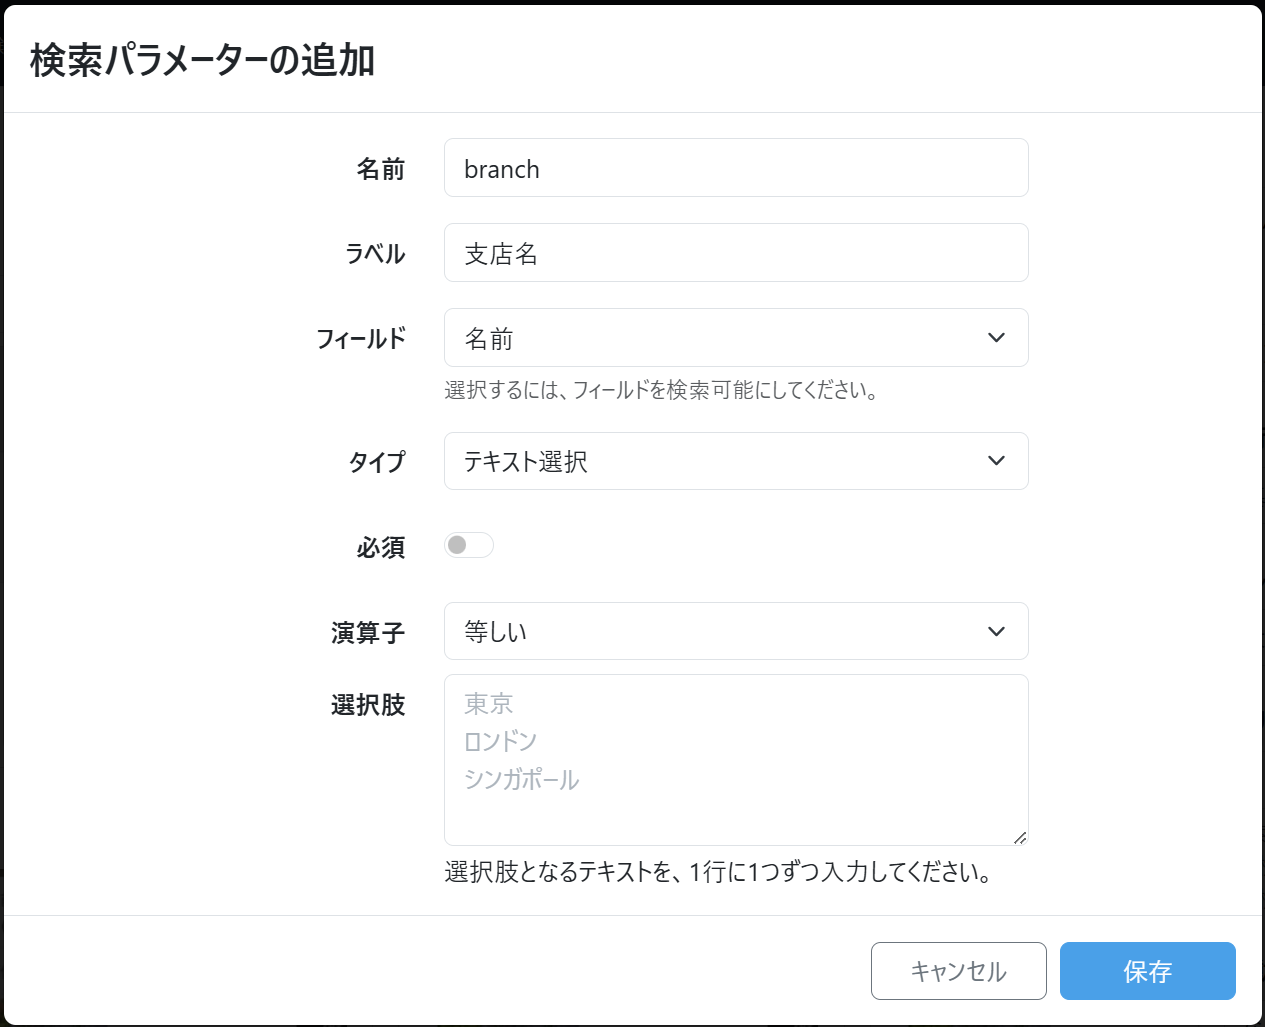The width and height of the screenshot is (1265, 1027).
Task: Click the chevron arrow in タイプ dropdown
Action: tap(996, 461)
